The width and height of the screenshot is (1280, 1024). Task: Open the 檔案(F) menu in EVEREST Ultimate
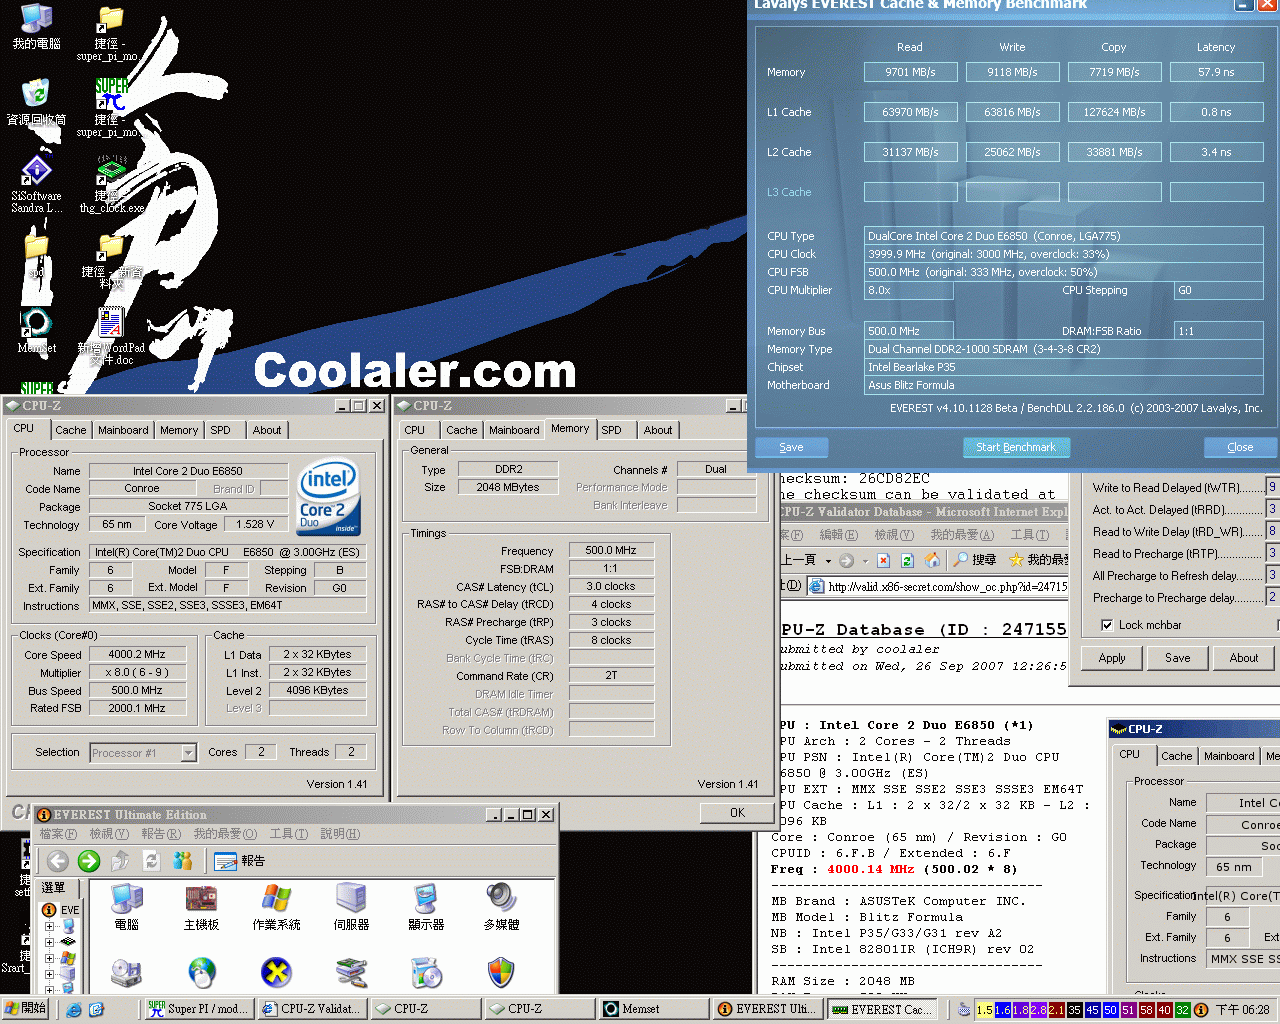[x=58, y=833]
